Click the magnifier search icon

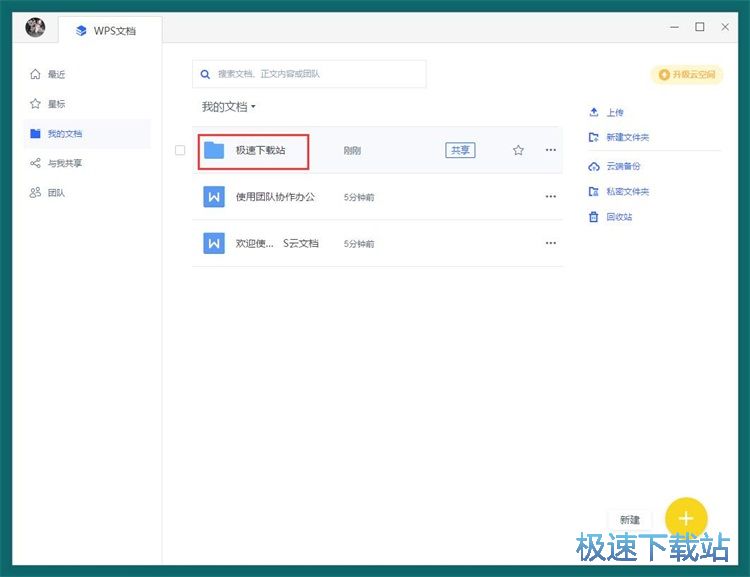click(205, 74)
